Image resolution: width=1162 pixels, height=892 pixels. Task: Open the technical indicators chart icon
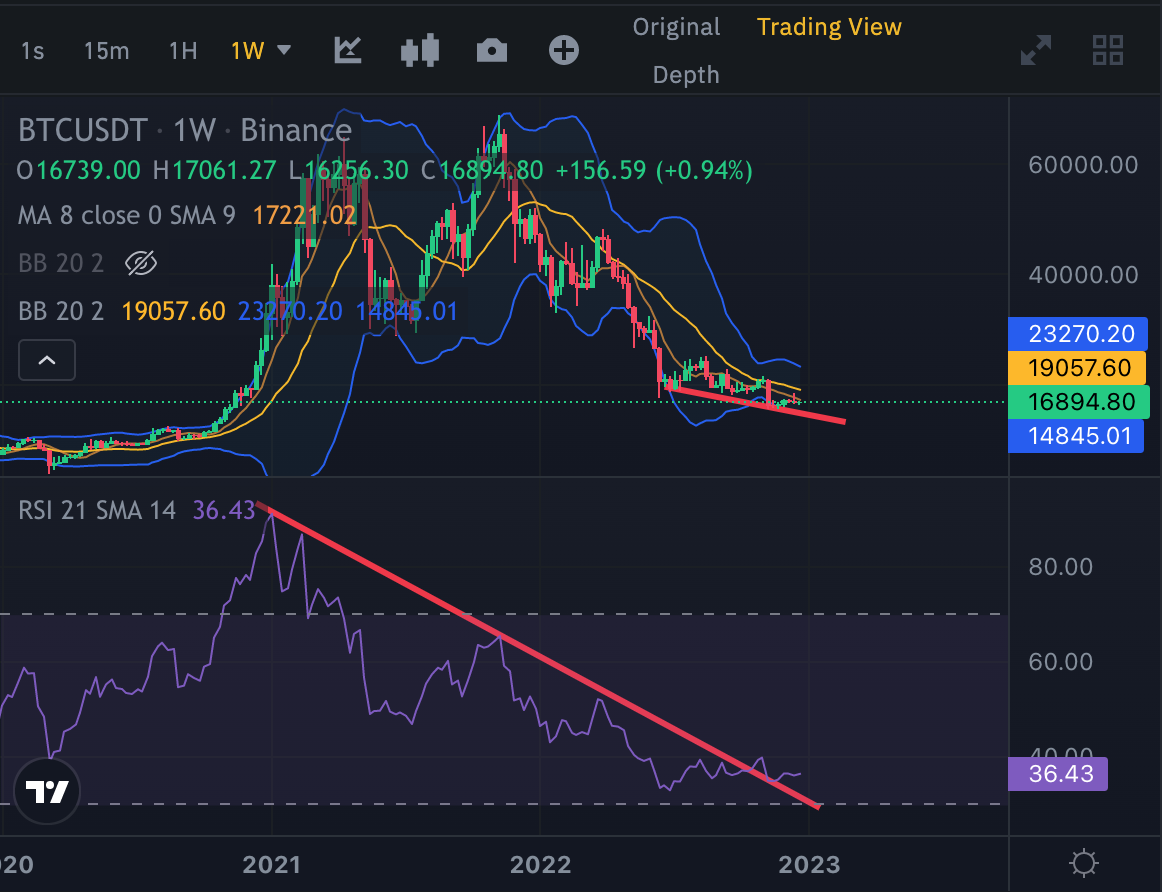point(348,50)
